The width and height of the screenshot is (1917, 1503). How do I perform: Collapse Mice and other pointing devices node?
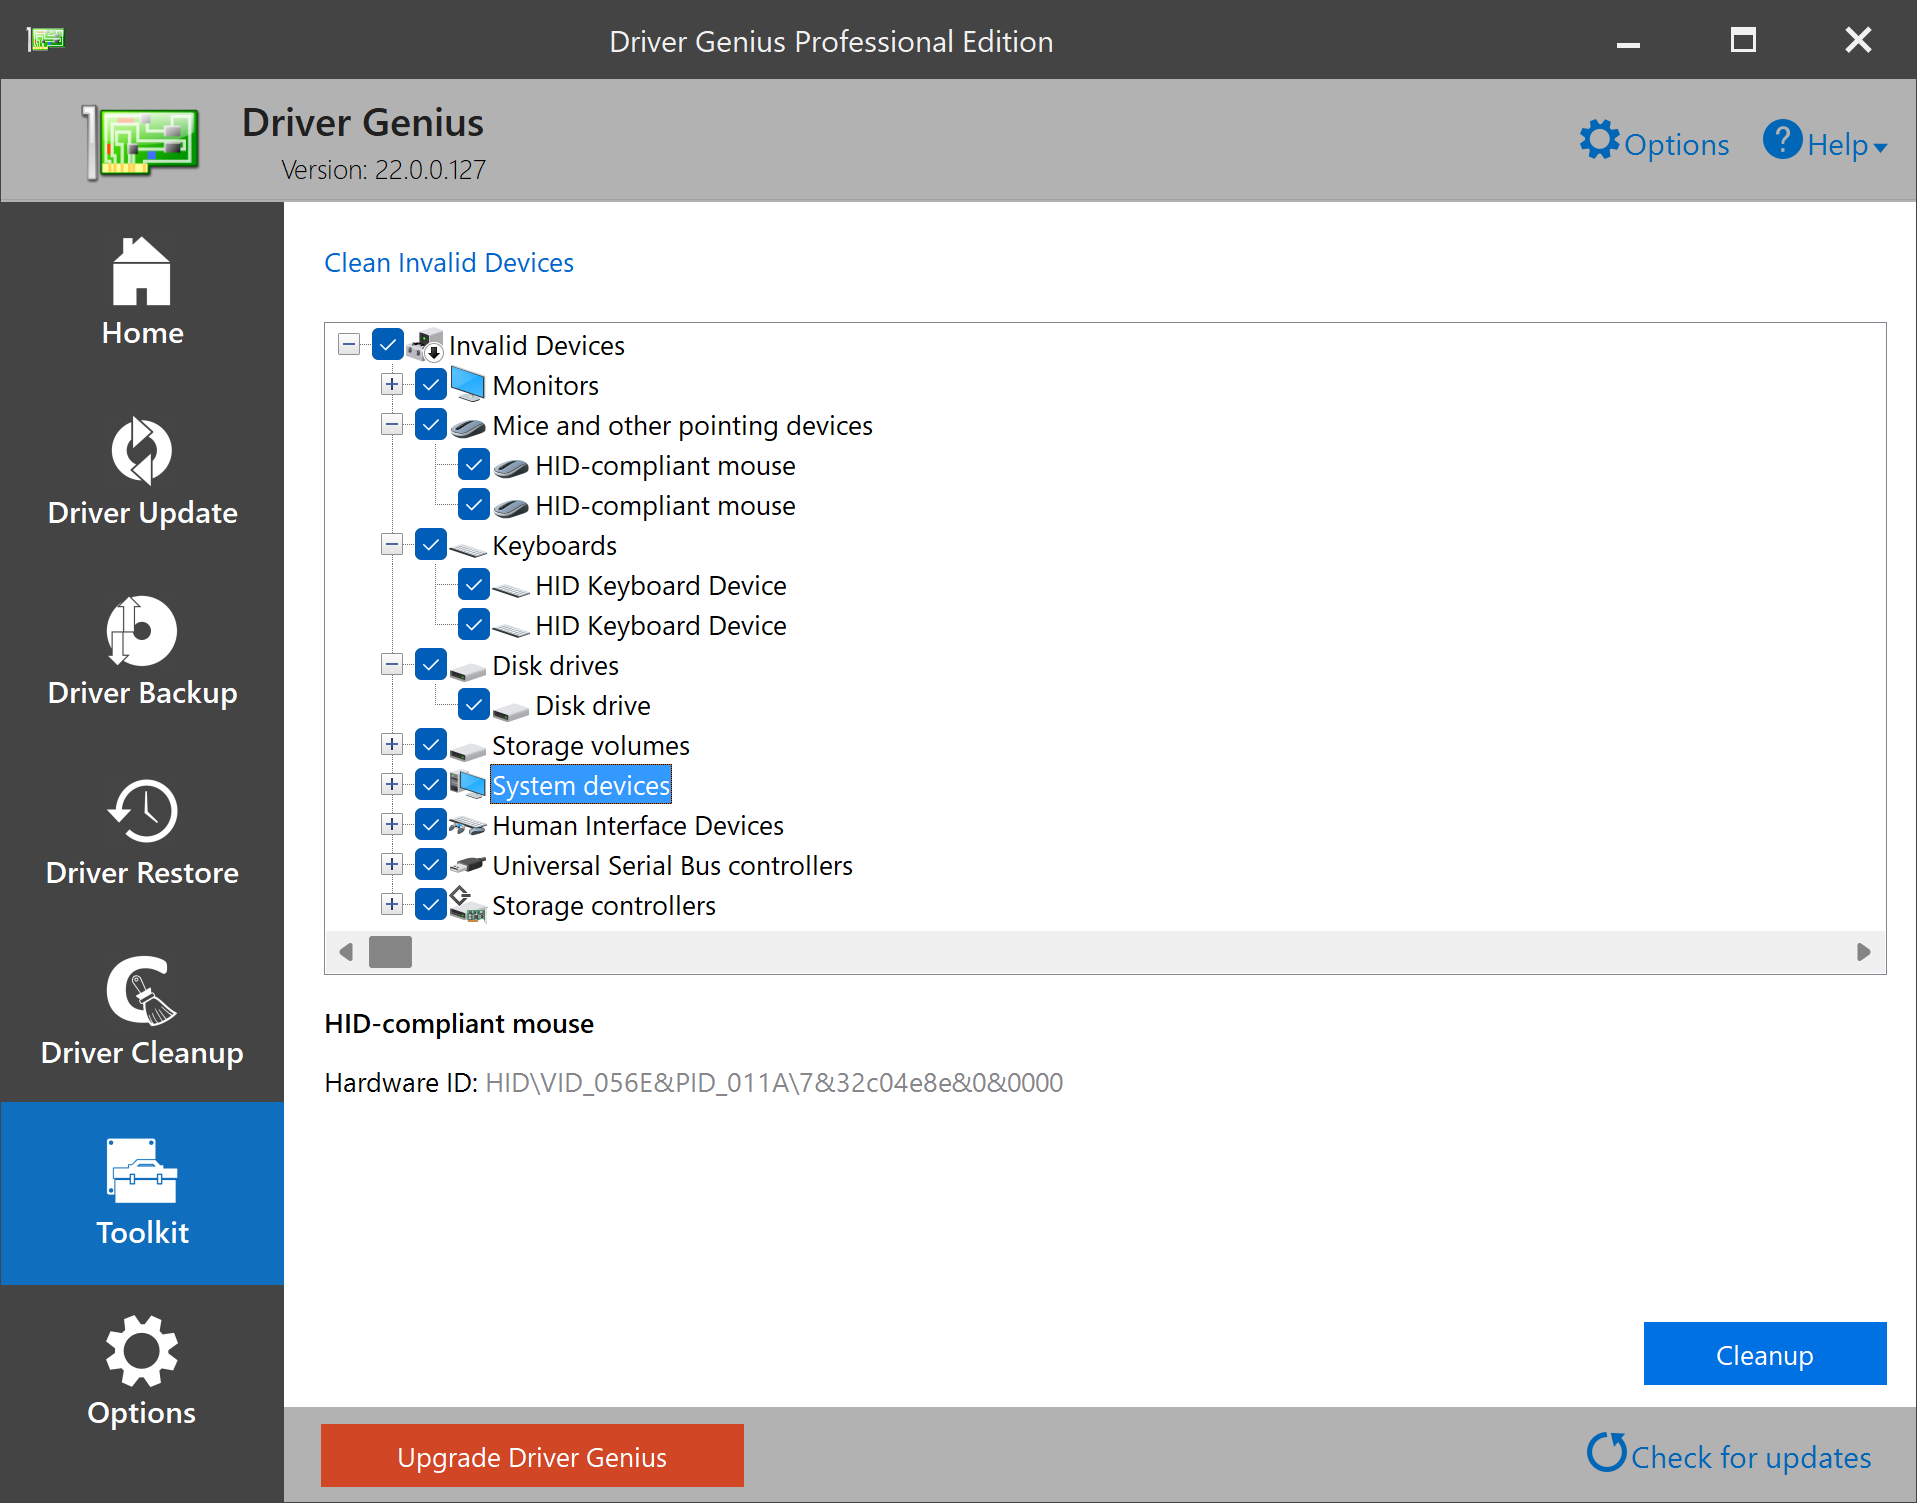click(392, 425)
